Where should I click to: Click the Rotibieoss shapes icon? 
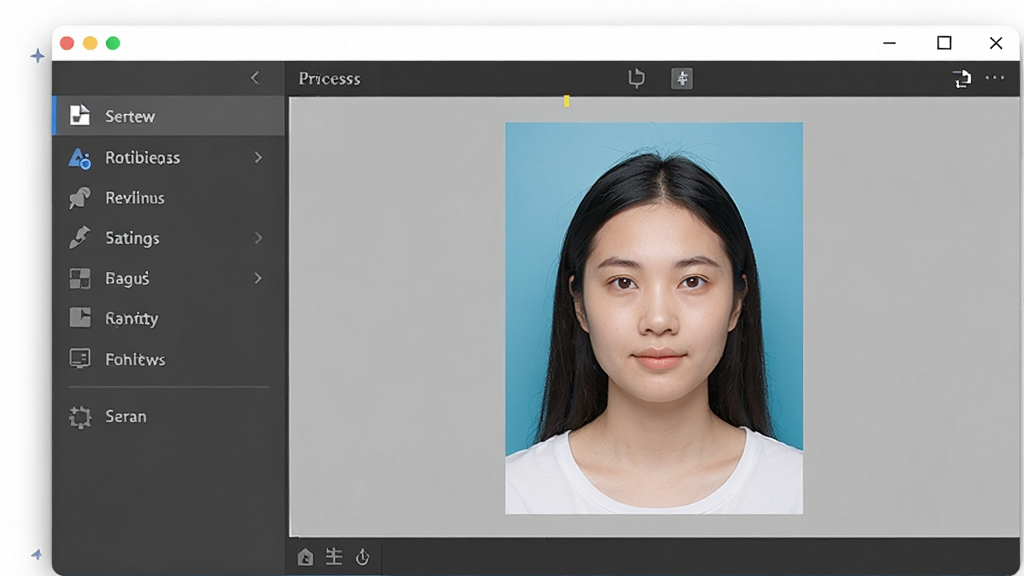(x=80, y=158)
